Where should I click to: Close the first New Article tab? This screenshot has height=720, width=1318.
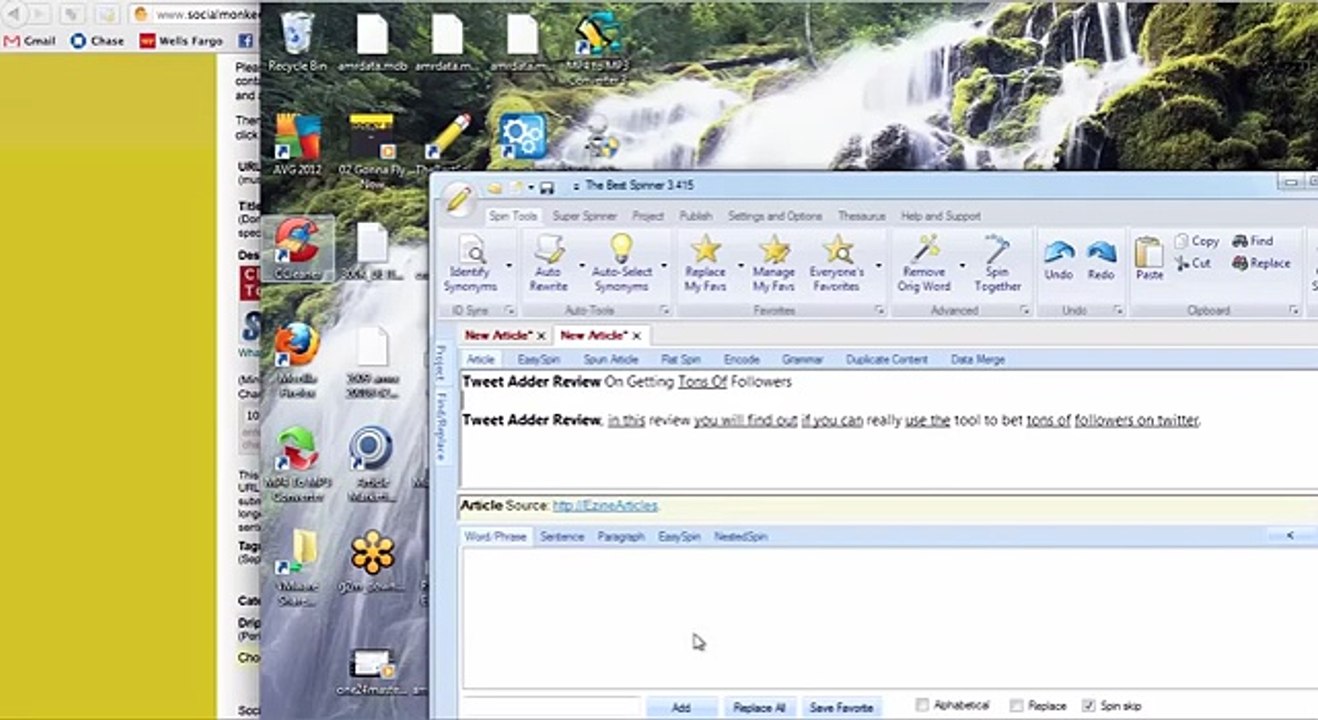(541, 336)
